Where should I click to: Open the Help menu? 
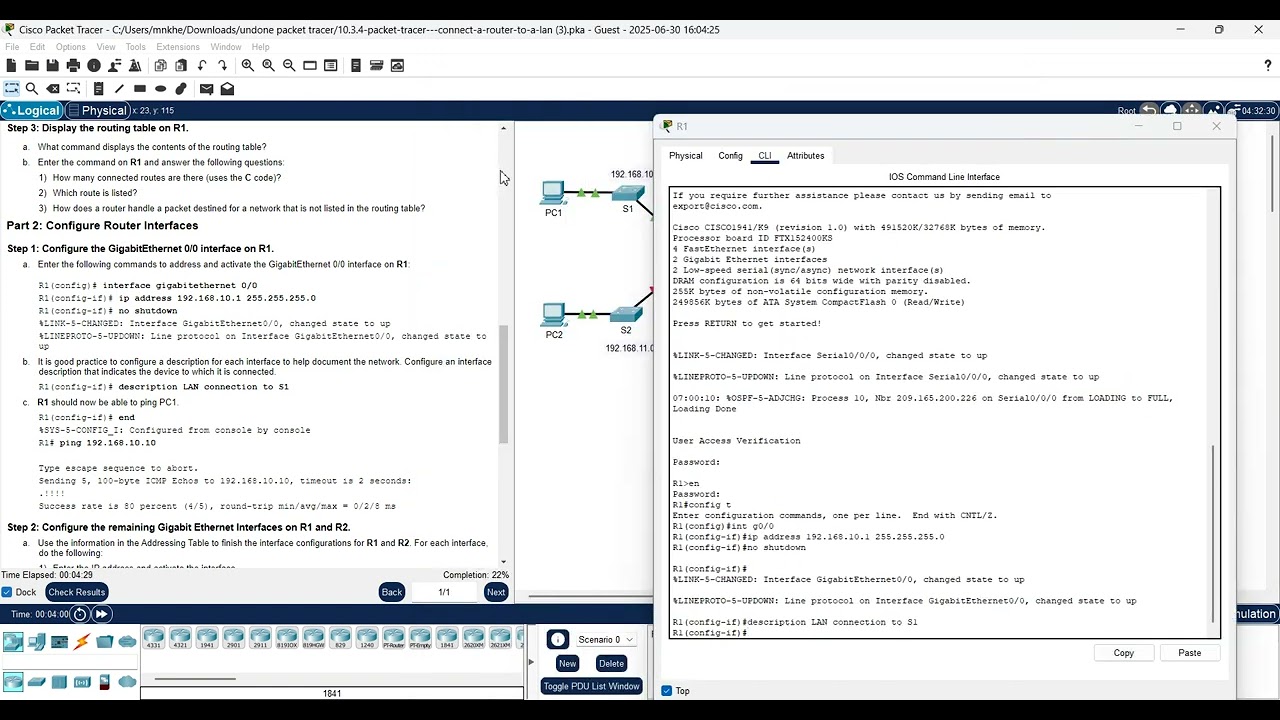tap(260, 47)
